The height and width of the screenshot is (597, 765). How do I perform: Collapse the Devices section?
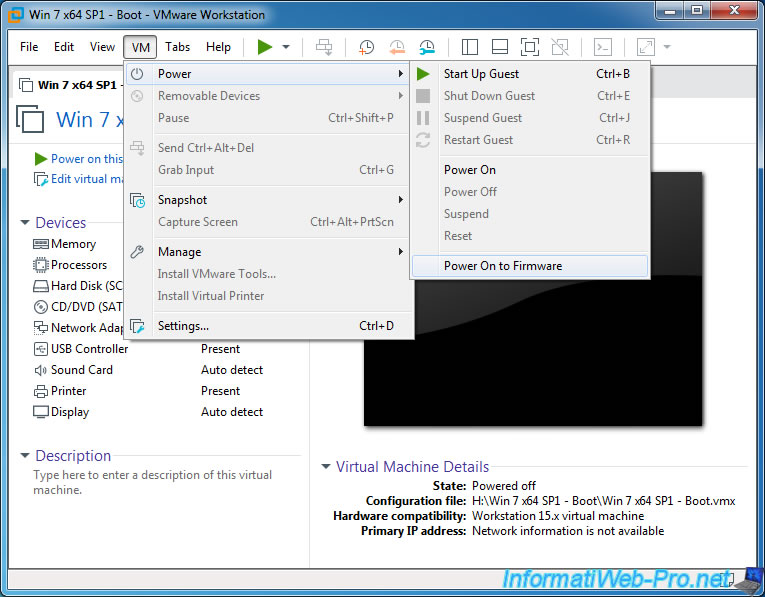coord(25,222)
